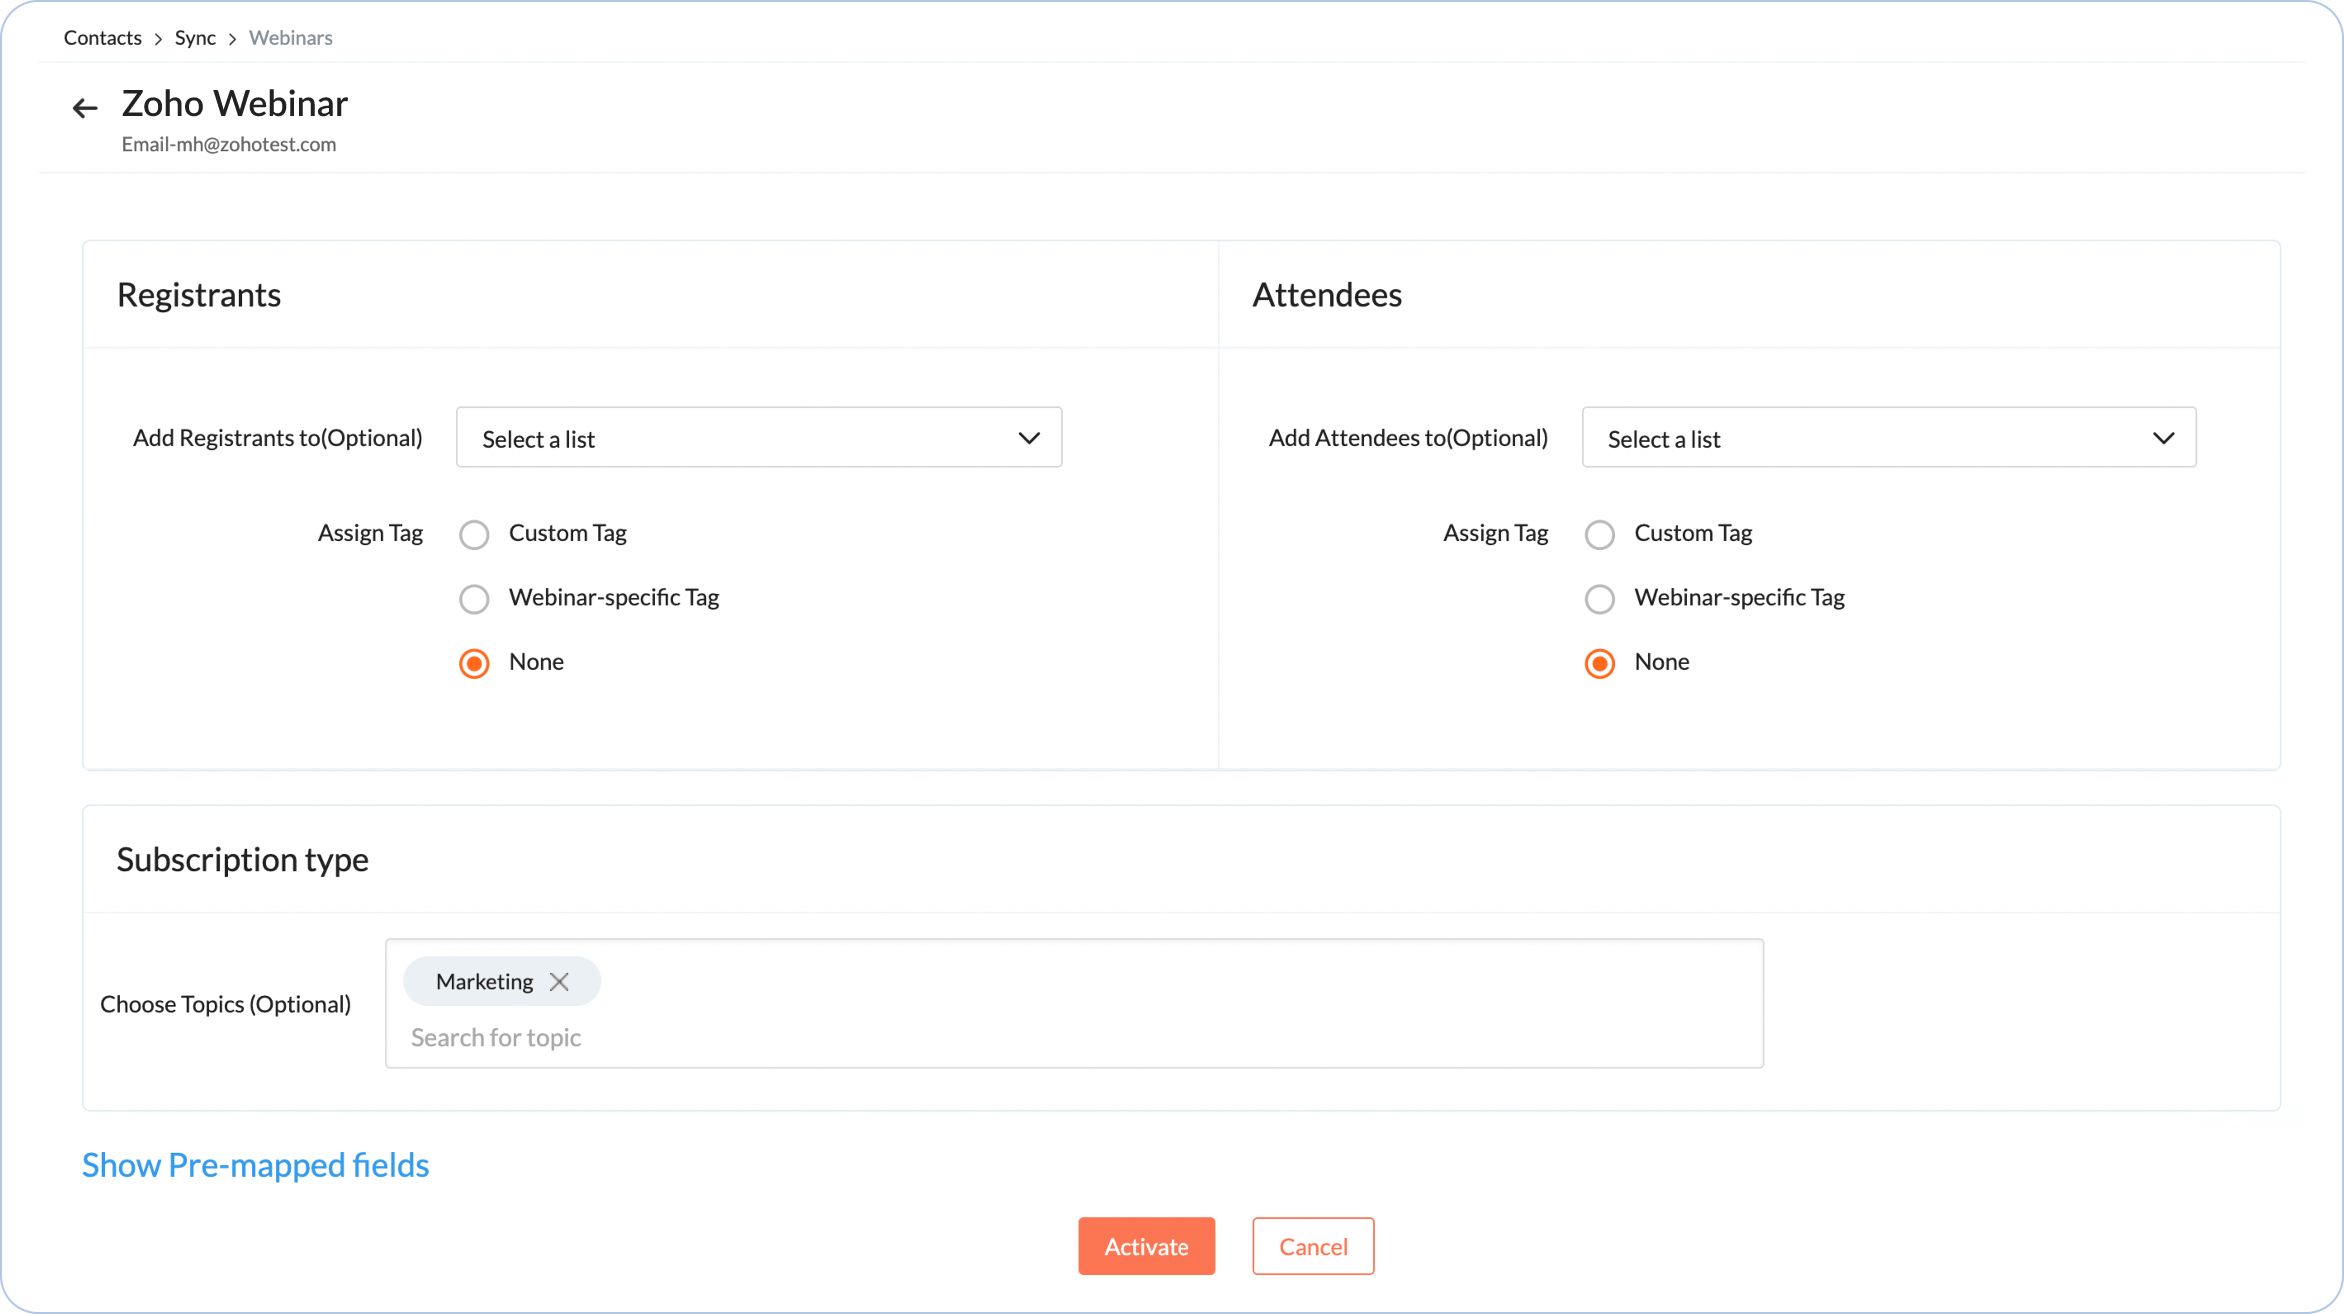Screen dimensions: 2344x1314
Task: Navigate to Contacts in the breadcrumb
Action: tap(102, 37)
